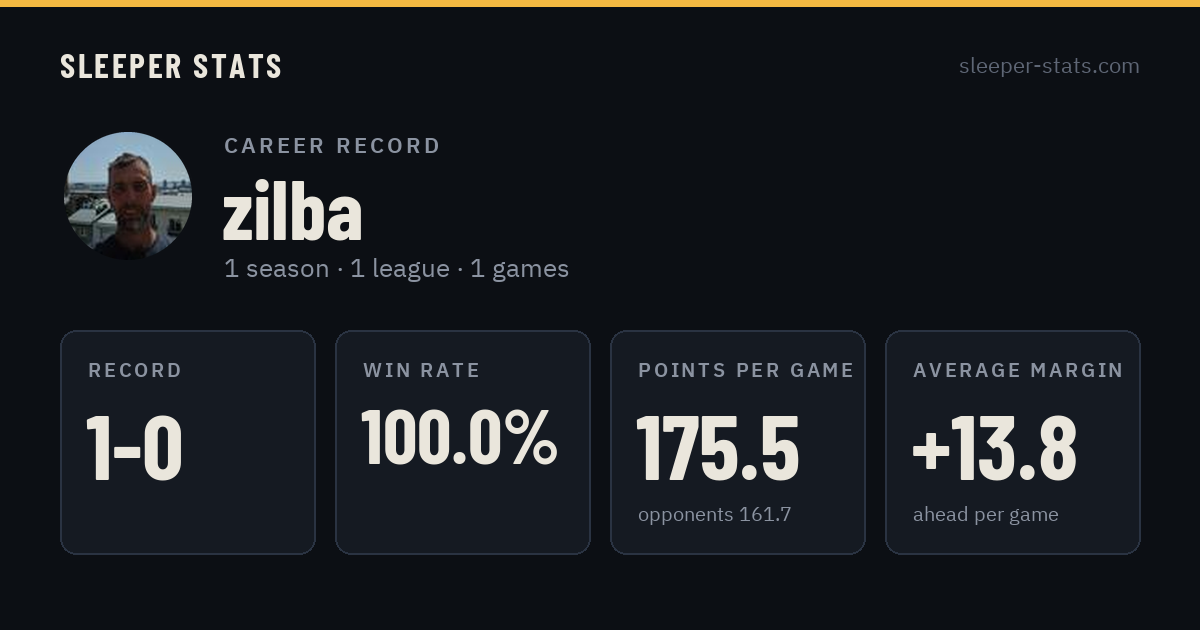Click the WIN RATE label text
Screen dimensions: 1200x630
coord(422,371)
